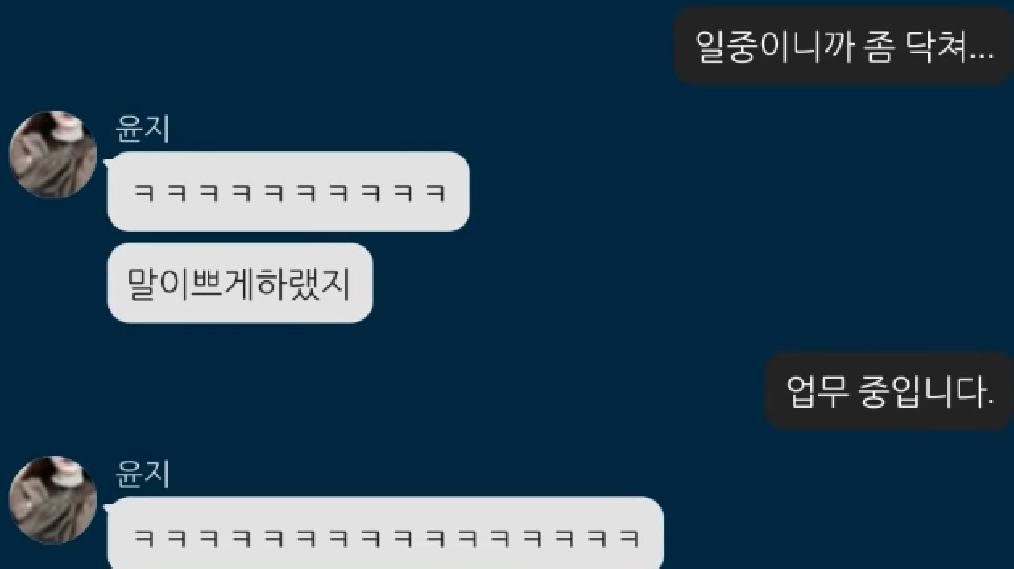Image resolution: width=1014 pixels, height=569 pixels.
Task: Click the outgoing 업무 중입니다. message bubble
Action: pos(889,392)
